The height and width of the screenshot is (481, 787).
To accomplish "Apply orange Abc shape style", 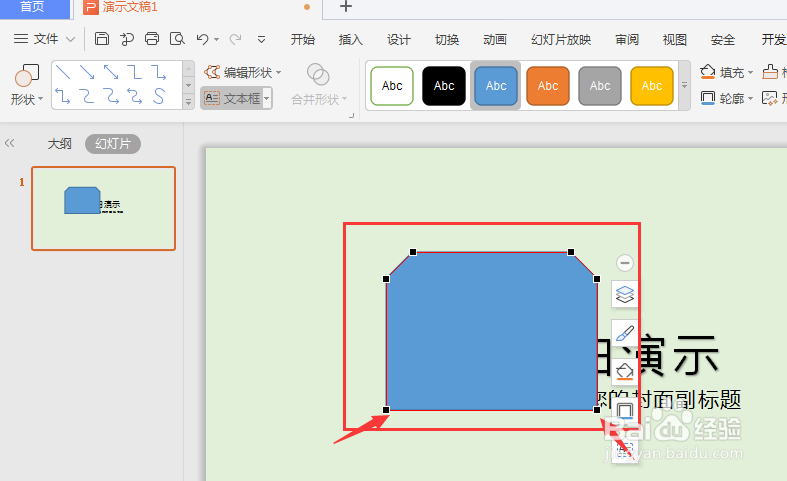I will (548, 86).
